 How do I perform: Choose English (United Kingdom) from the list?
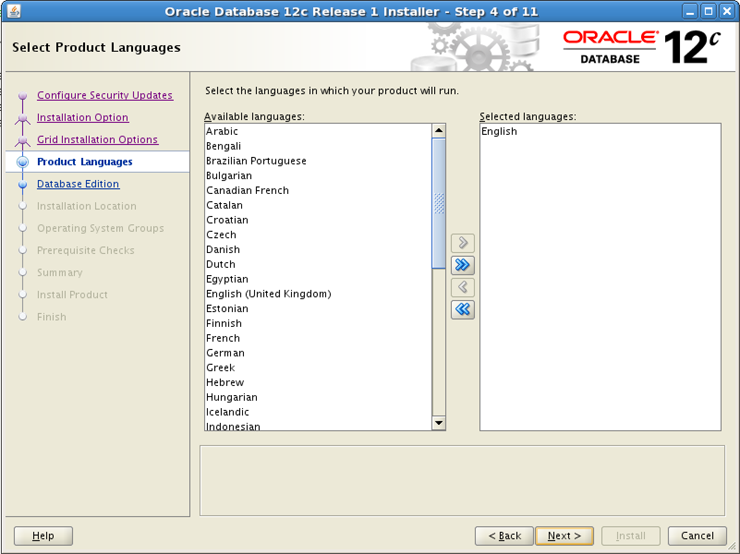pos(318,294)
